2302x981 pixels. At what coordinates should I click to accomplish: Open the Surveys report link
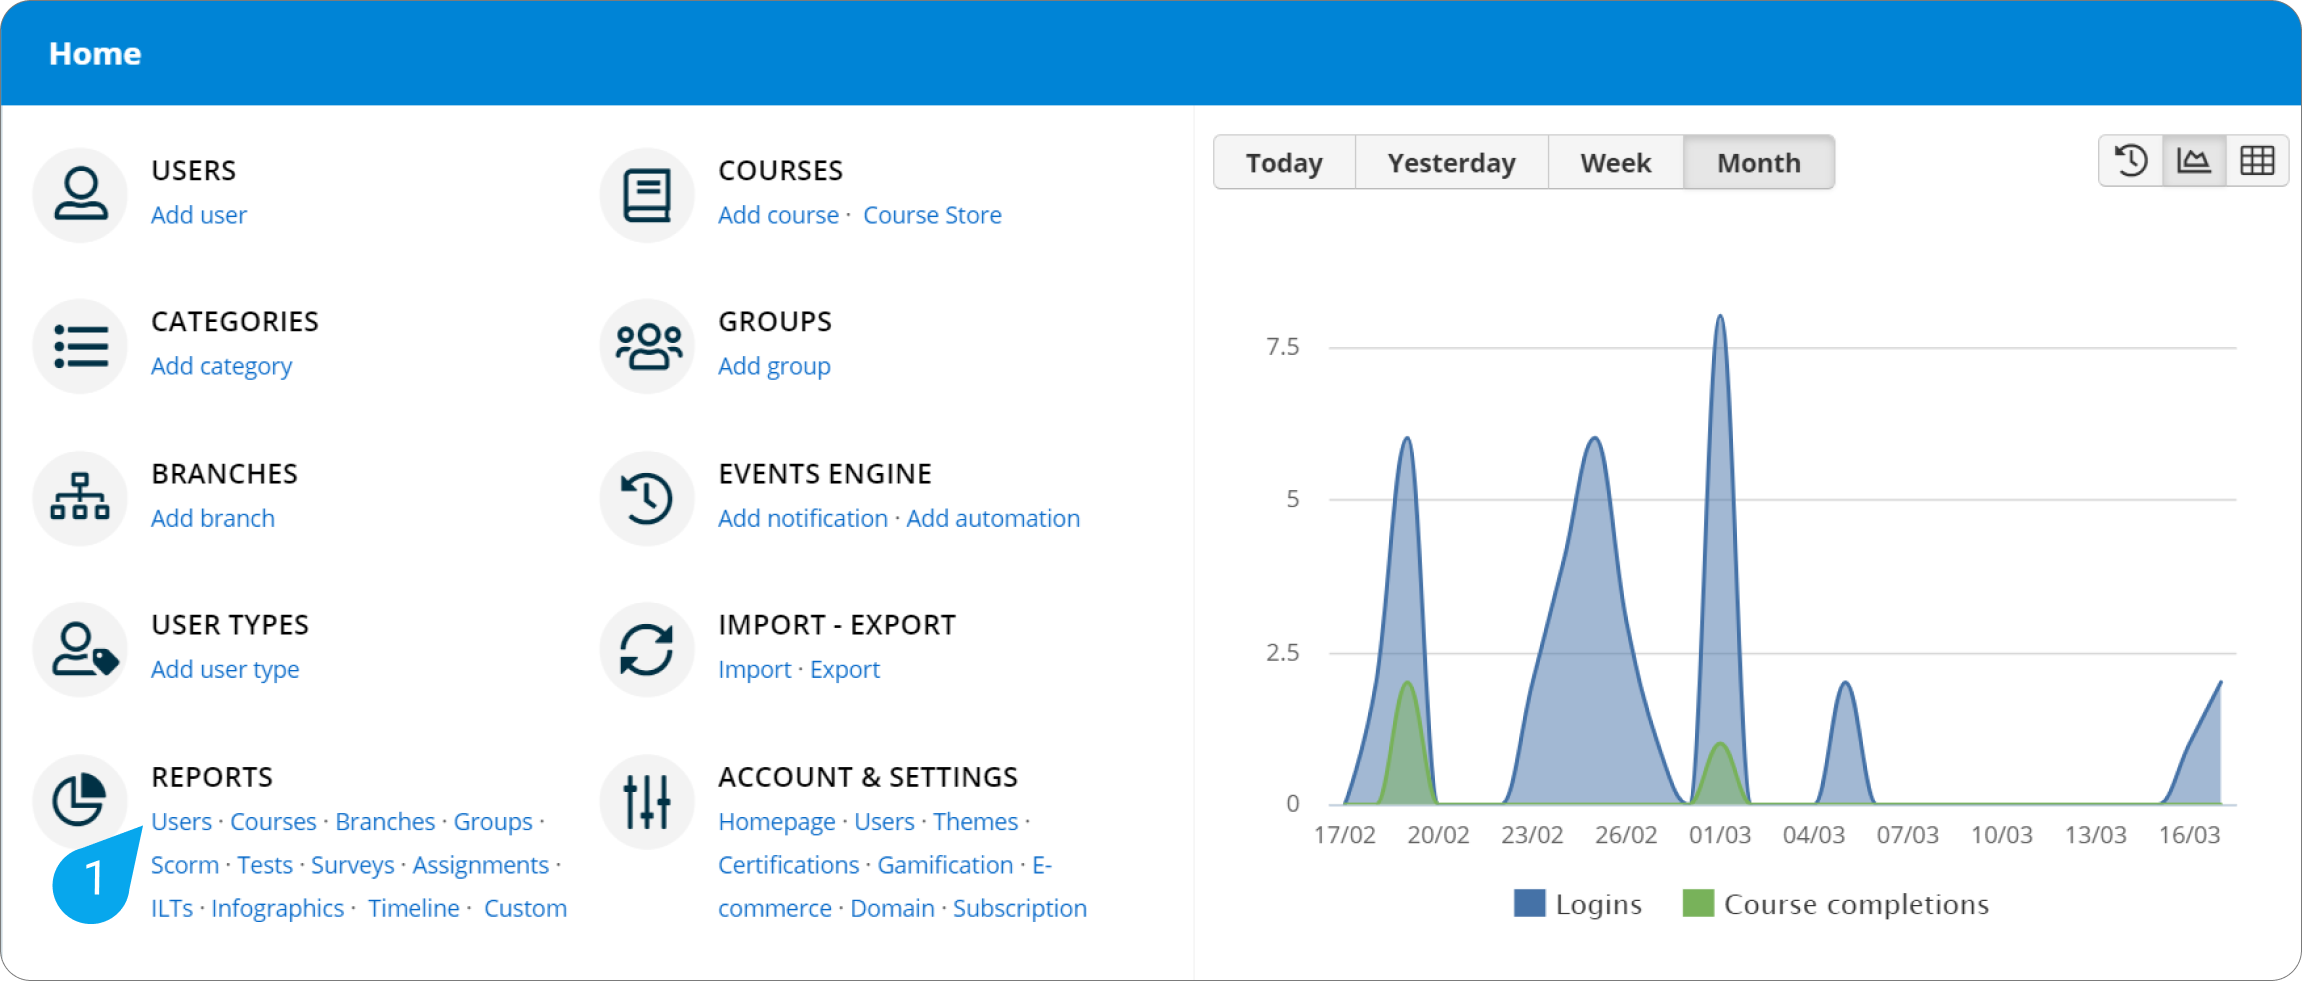[352, 864]
